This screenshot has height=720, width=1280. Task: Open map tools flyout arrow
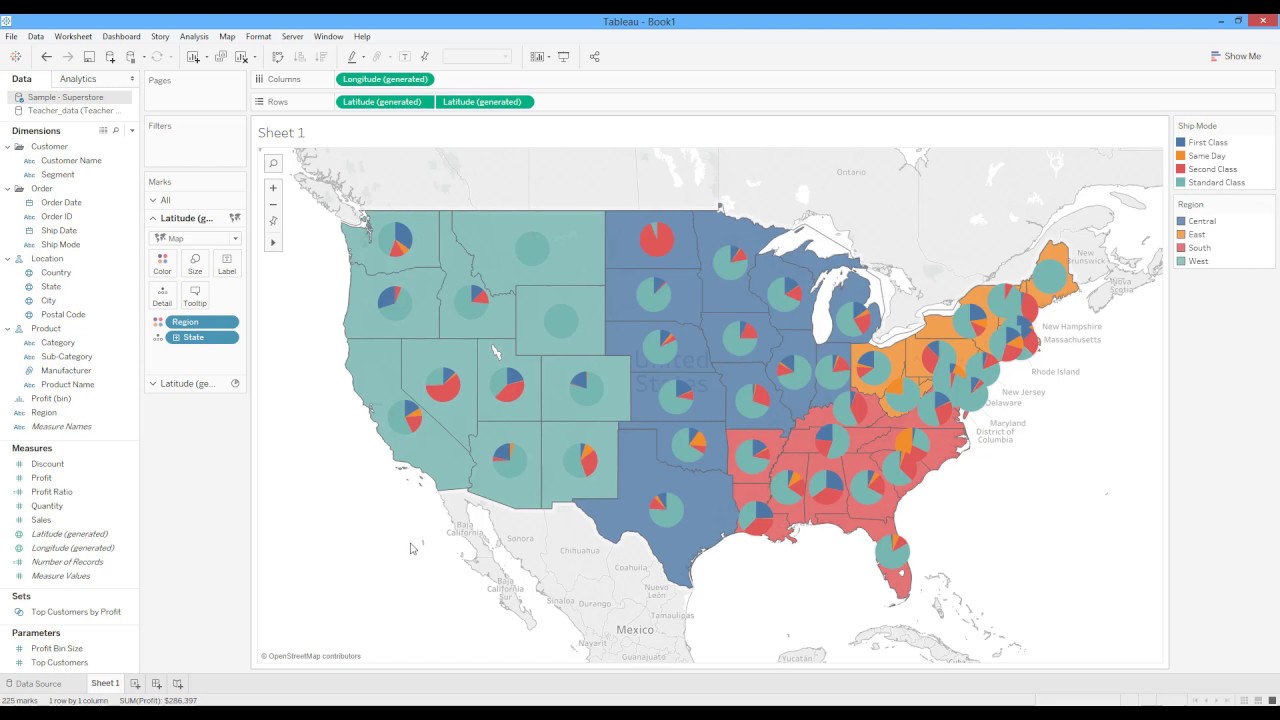pos(273,242)
